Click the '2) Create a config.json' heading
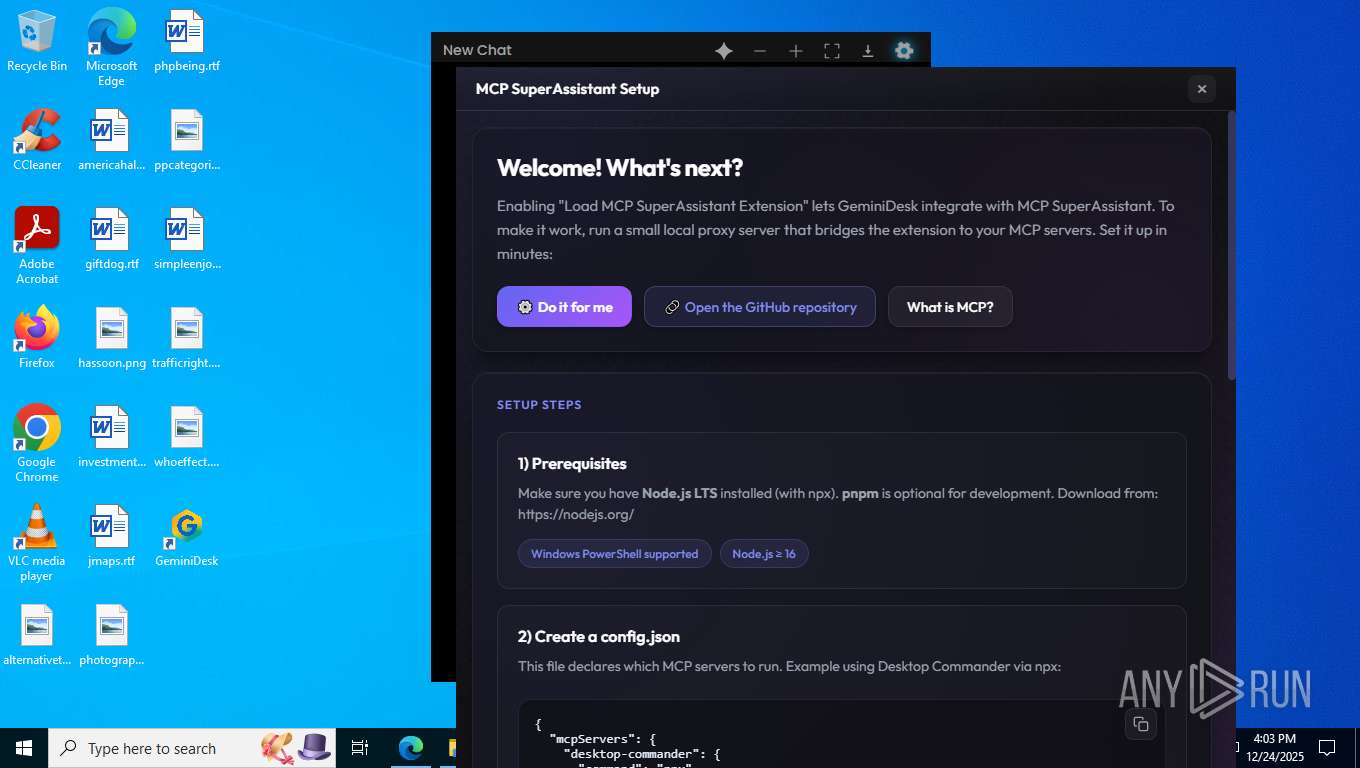Viewport: 1360px width, 768px height. coord(599,637)
